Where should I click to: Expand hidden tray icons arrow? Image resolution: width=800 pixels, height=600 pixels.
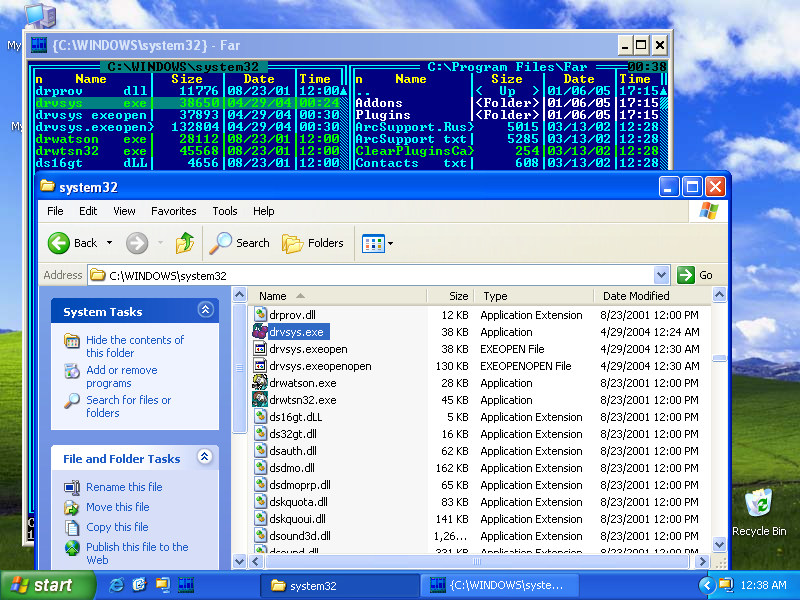pyautogui.click(x=706, y=585)
